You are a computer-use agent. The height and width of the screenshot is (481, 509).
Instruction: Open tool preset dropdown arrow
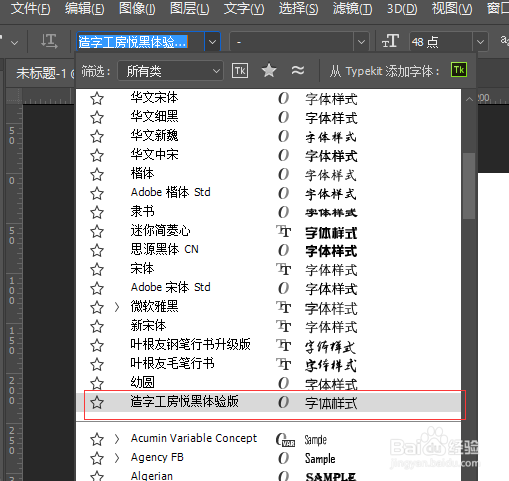tap(14, 43)
